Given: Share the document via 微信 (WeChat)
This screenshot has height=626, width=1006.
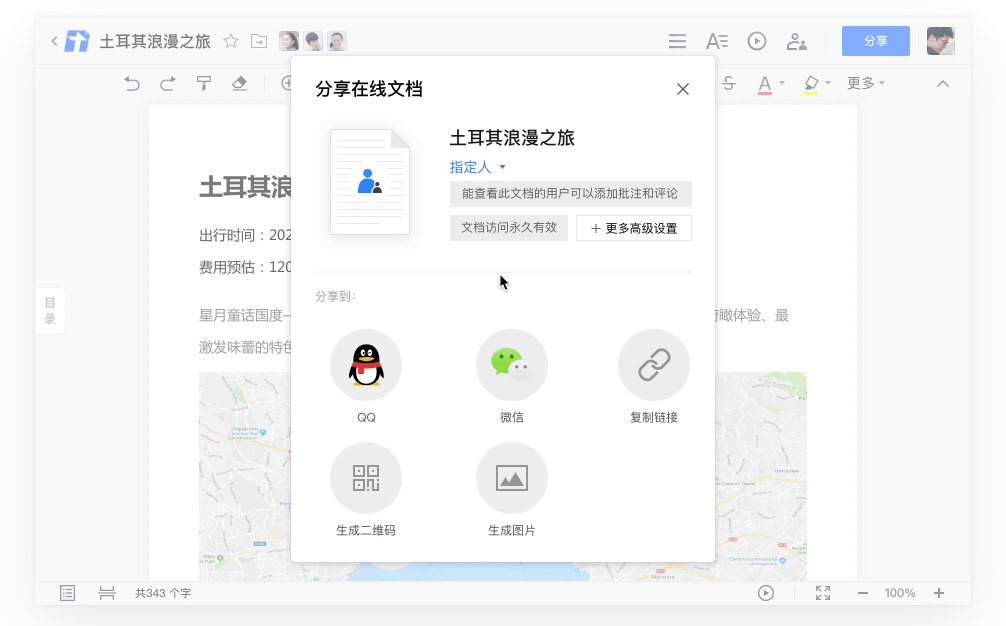Looking at the screenshot, I should tap(512, 365).
